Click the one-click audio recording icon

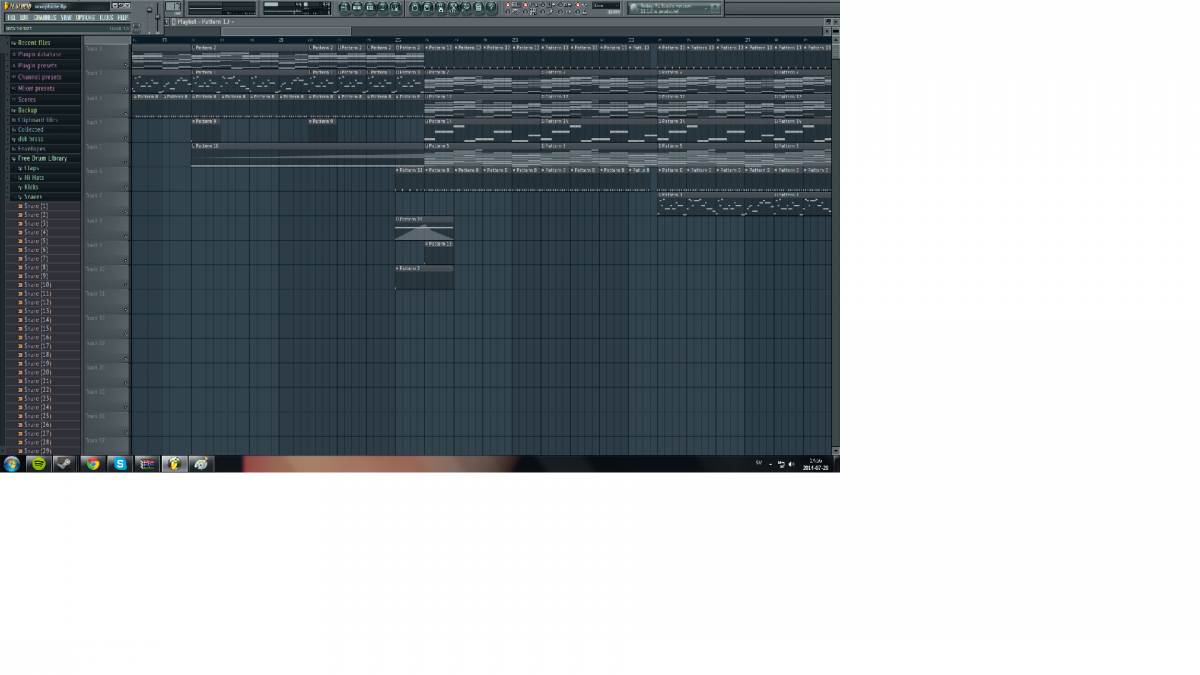(x=465, y=8)
